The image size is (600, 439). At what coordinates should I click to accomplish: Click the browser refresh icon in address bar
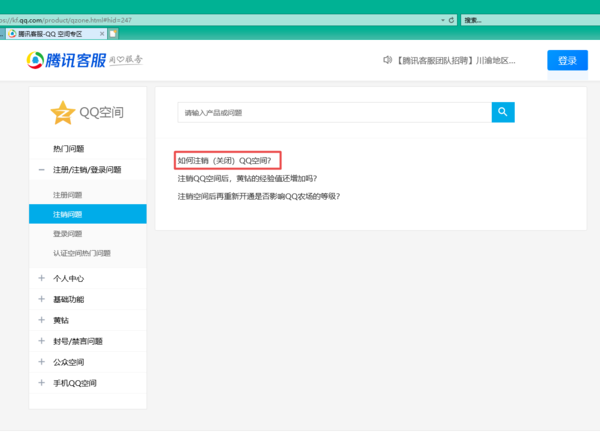pos(452,19)
